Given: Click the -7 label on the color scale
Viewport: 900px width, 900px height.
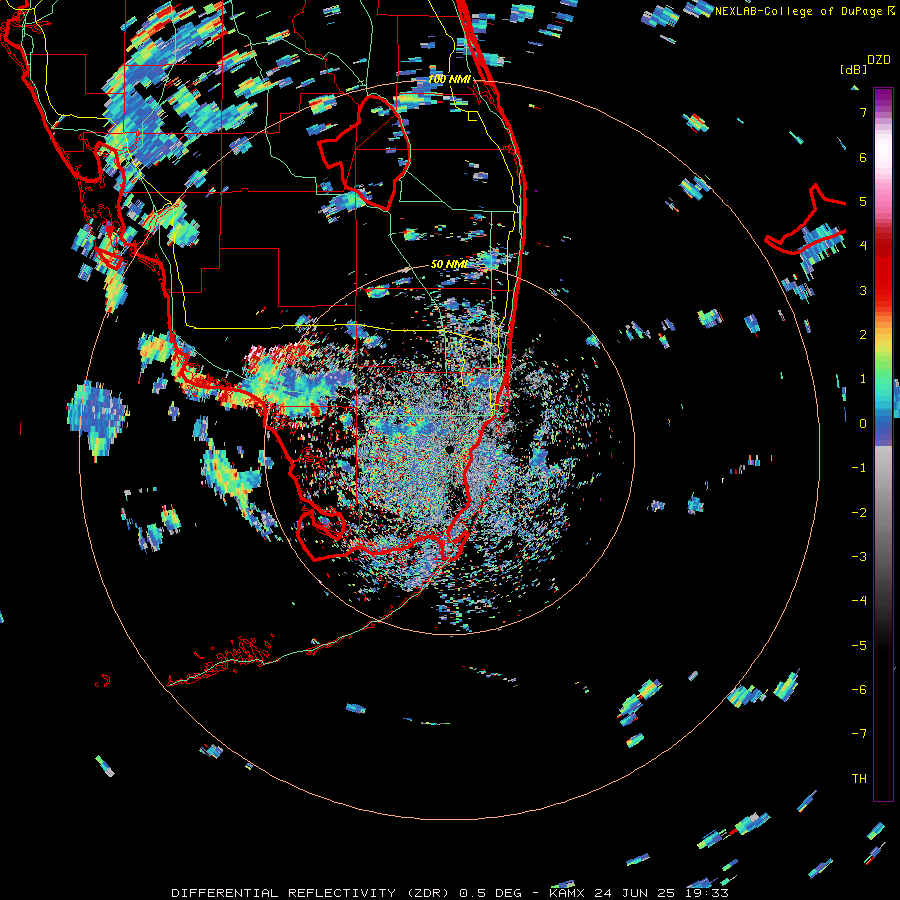Looking at the screenshot, I should click(x=859, y=734).
